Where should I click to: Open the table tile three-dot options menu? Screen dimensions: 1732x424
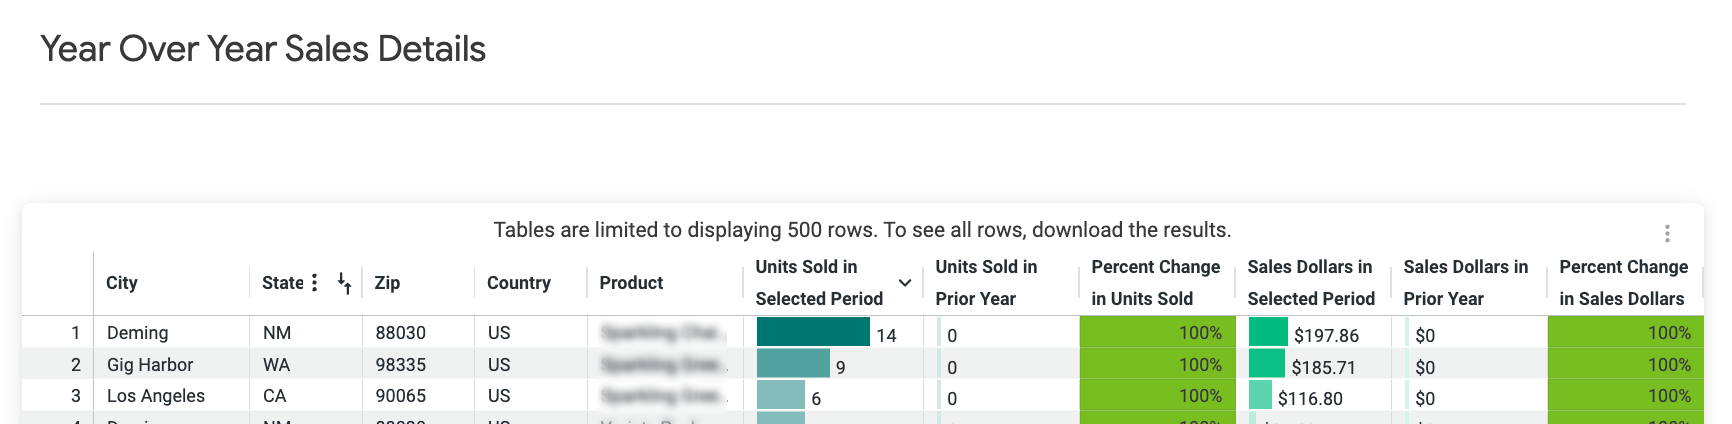1667,233
